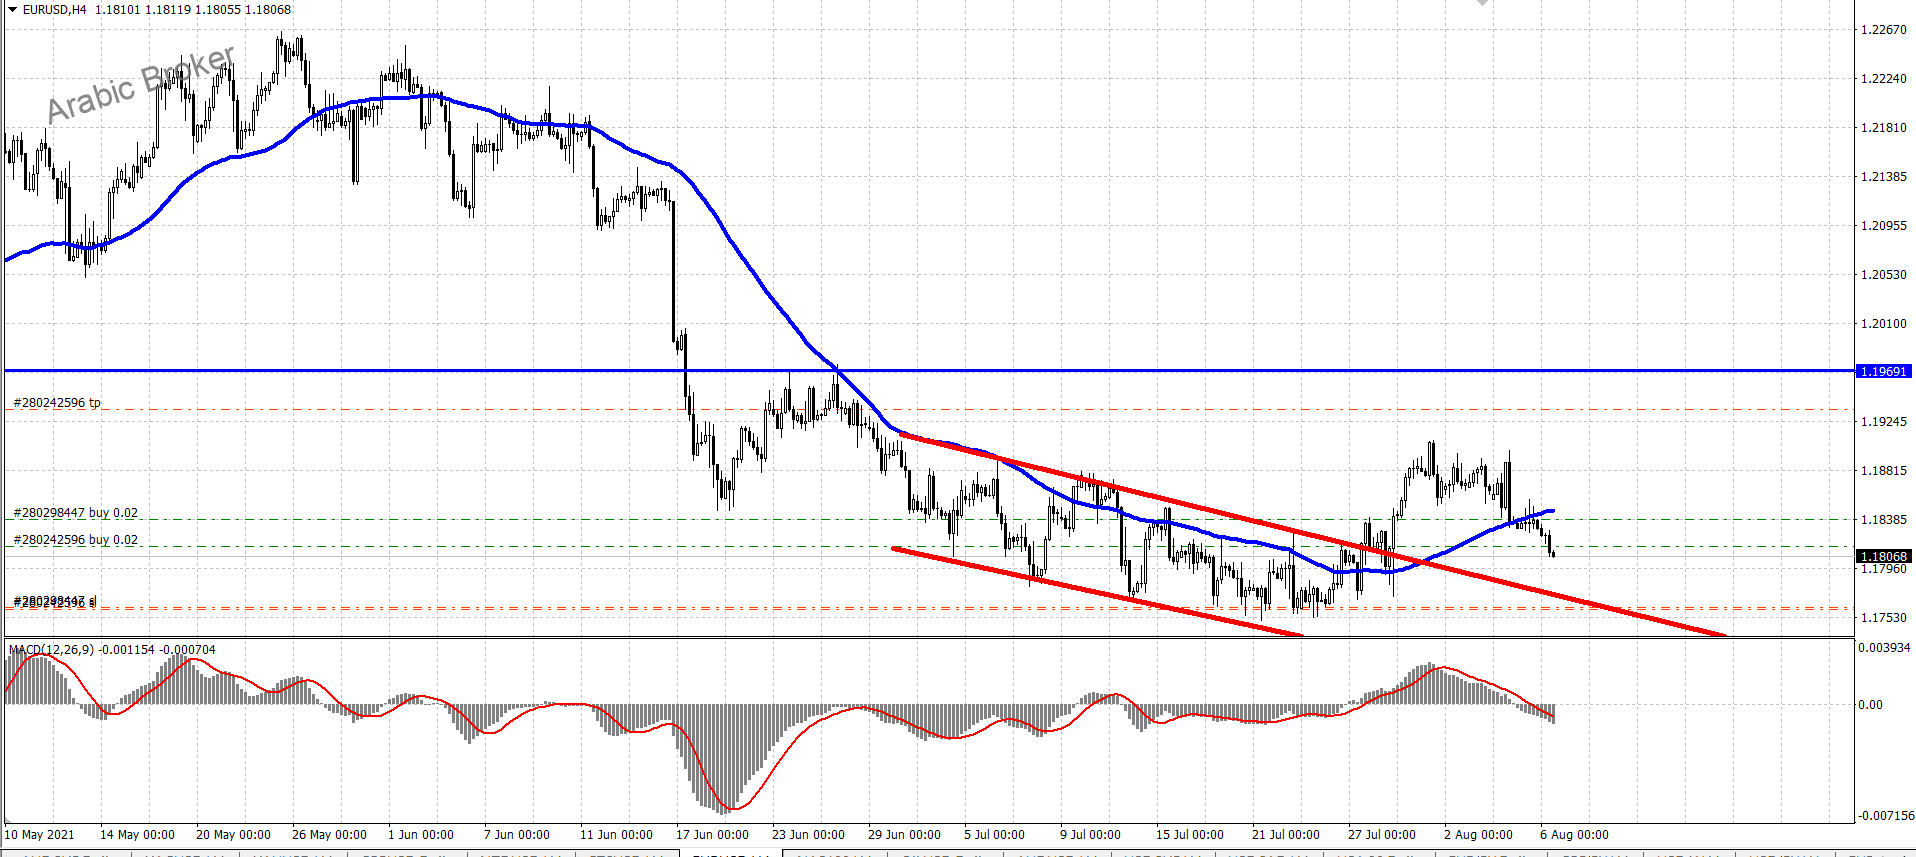Click the 1.21810 price axis label
The height and width of the screenshot is (857, 1916).
pos(1883,128)
